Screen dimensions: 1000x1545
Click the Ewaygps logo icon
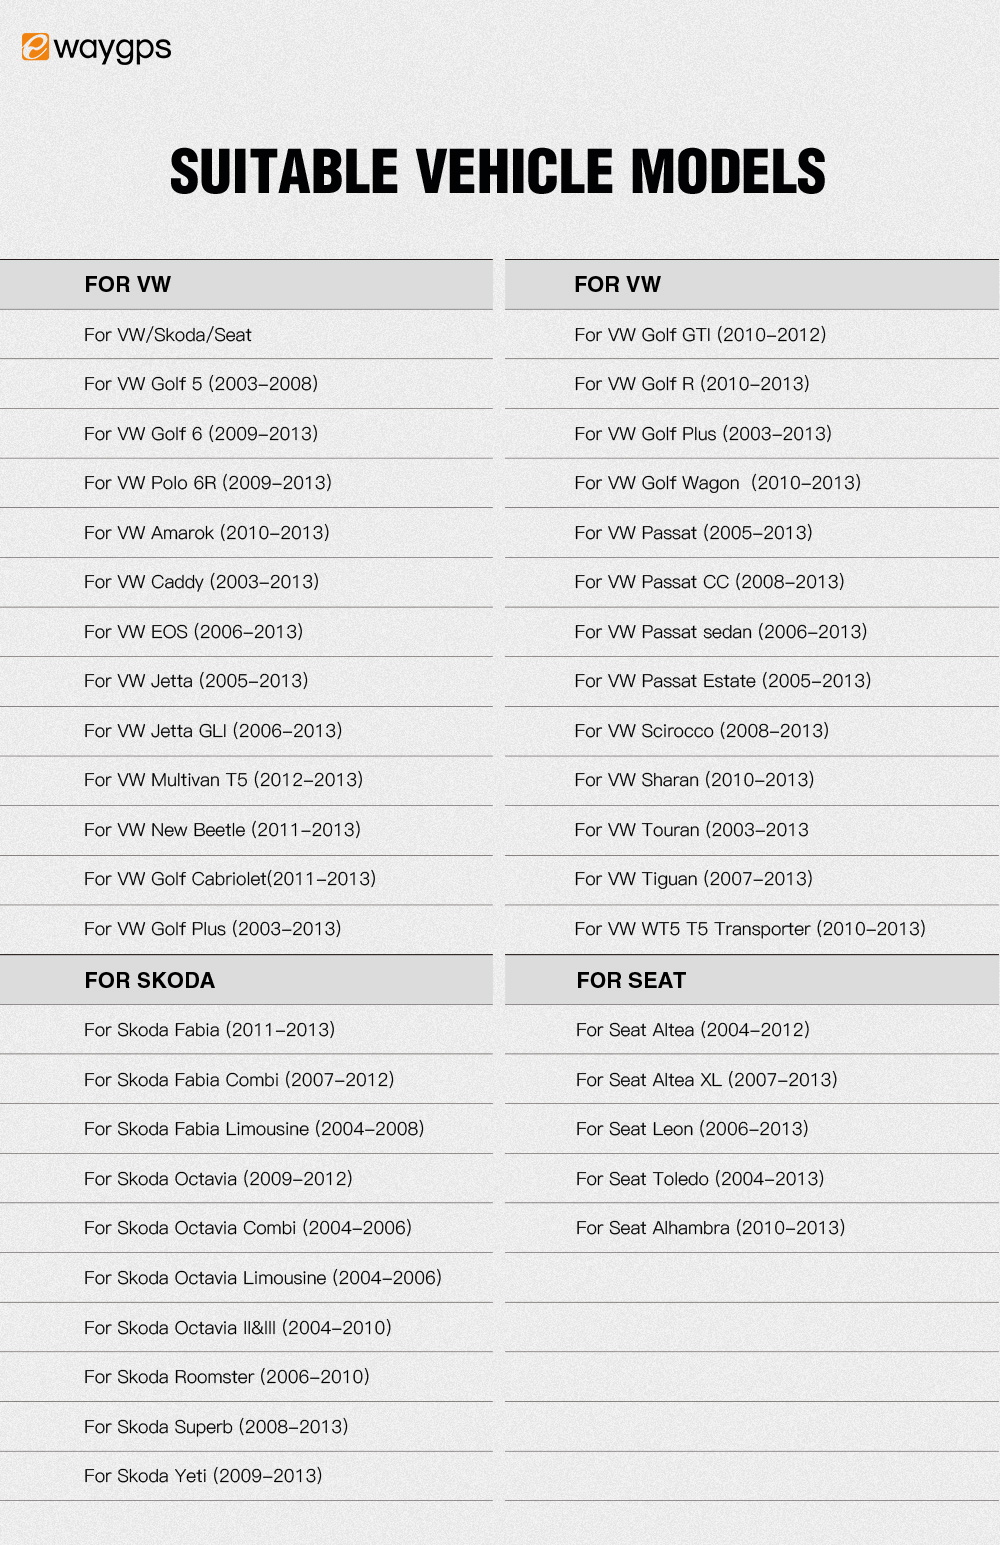point(35,47)
